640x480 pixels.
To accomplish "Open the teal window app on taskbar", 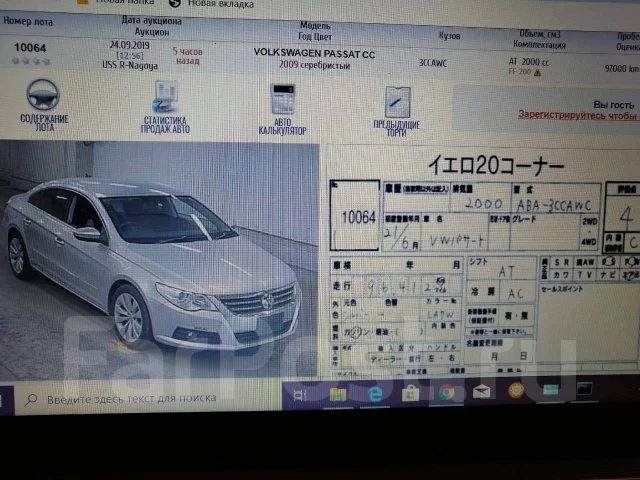I will click(551, 389).
